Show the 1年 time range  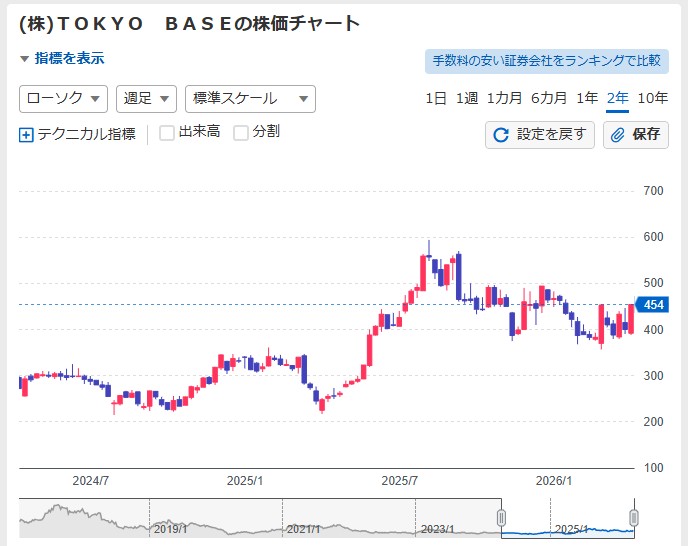[587, 98]
